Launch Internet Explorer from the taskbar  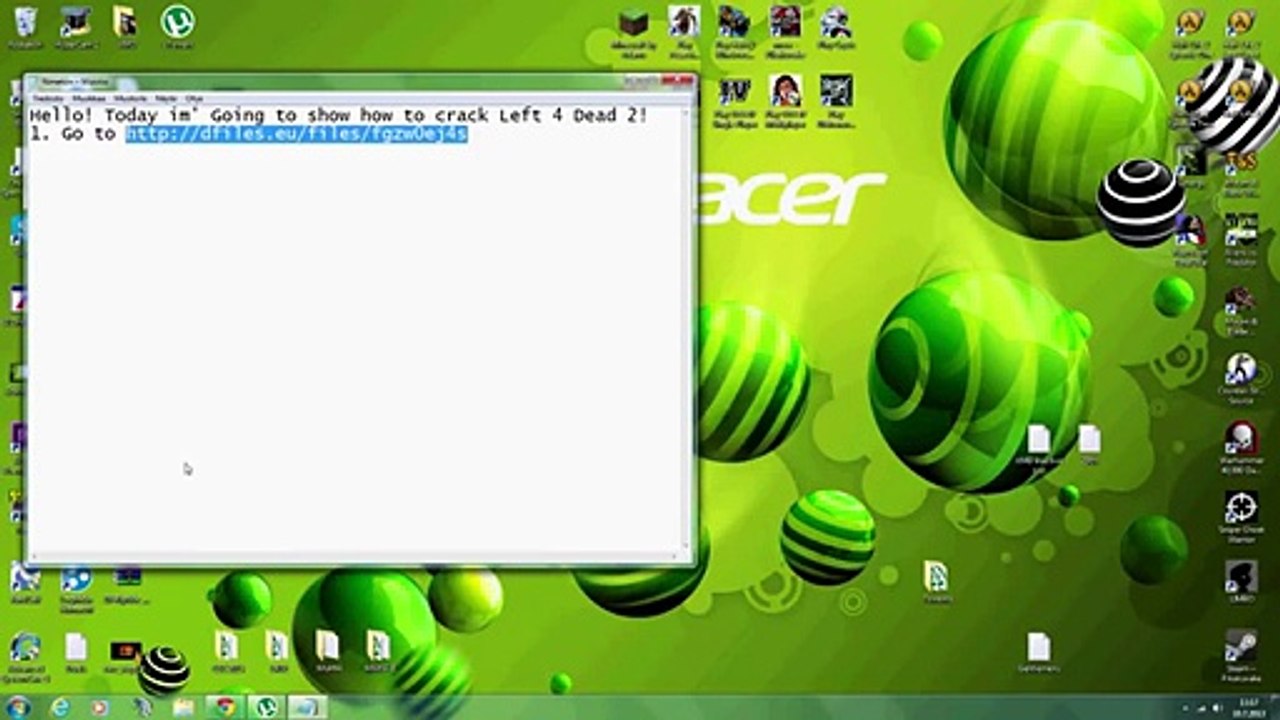click(60, 707)
